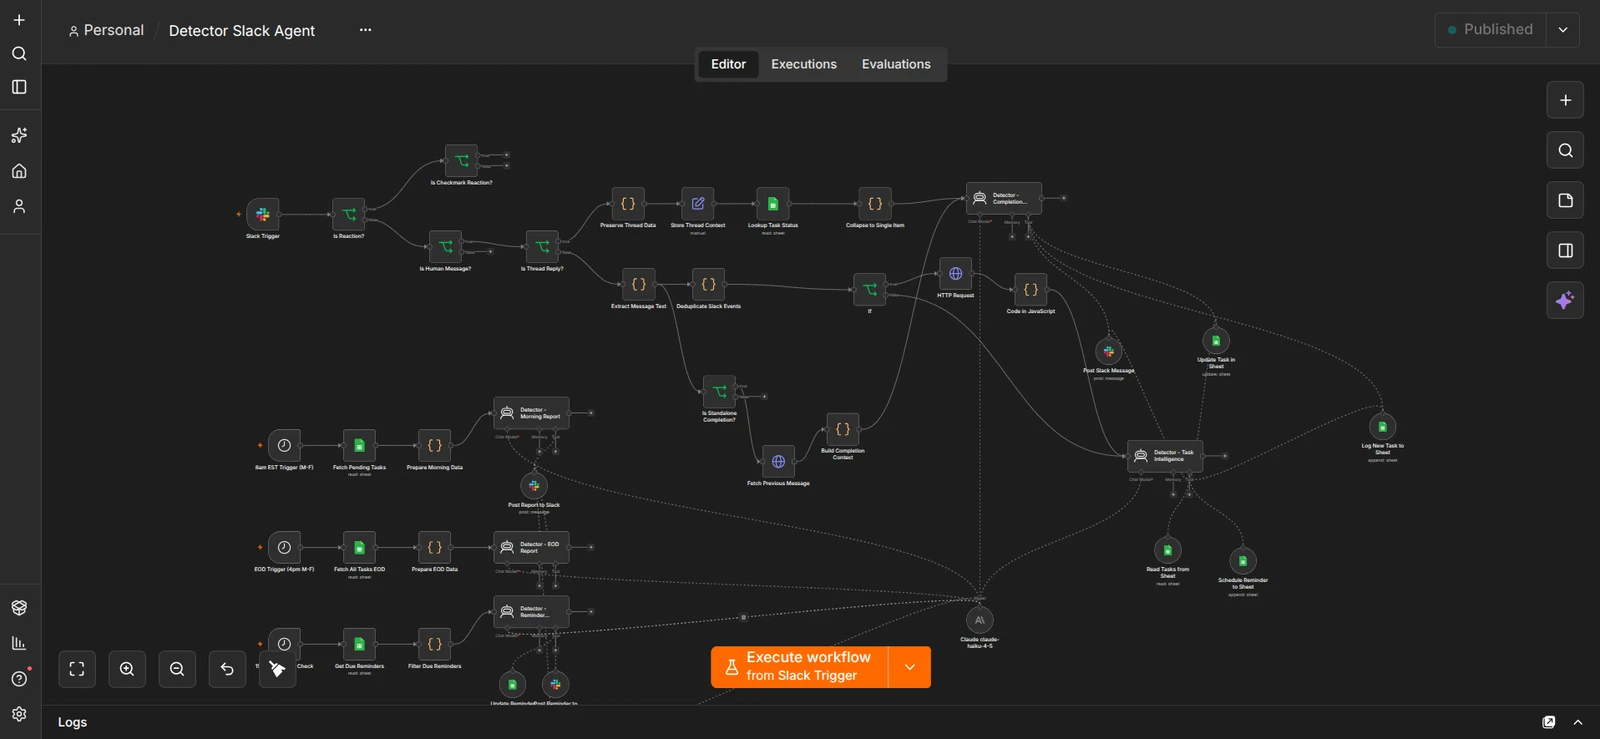Select the HTTP Request globe node
The width and height of the screenshot is (1600, 739).
[956, 273]
